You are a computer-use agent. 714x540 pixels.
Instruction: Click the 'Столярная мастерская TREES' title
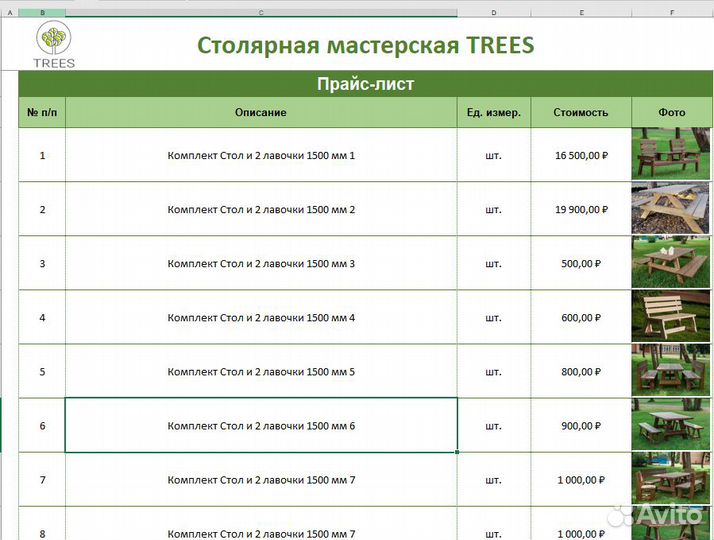pos(365,45)
